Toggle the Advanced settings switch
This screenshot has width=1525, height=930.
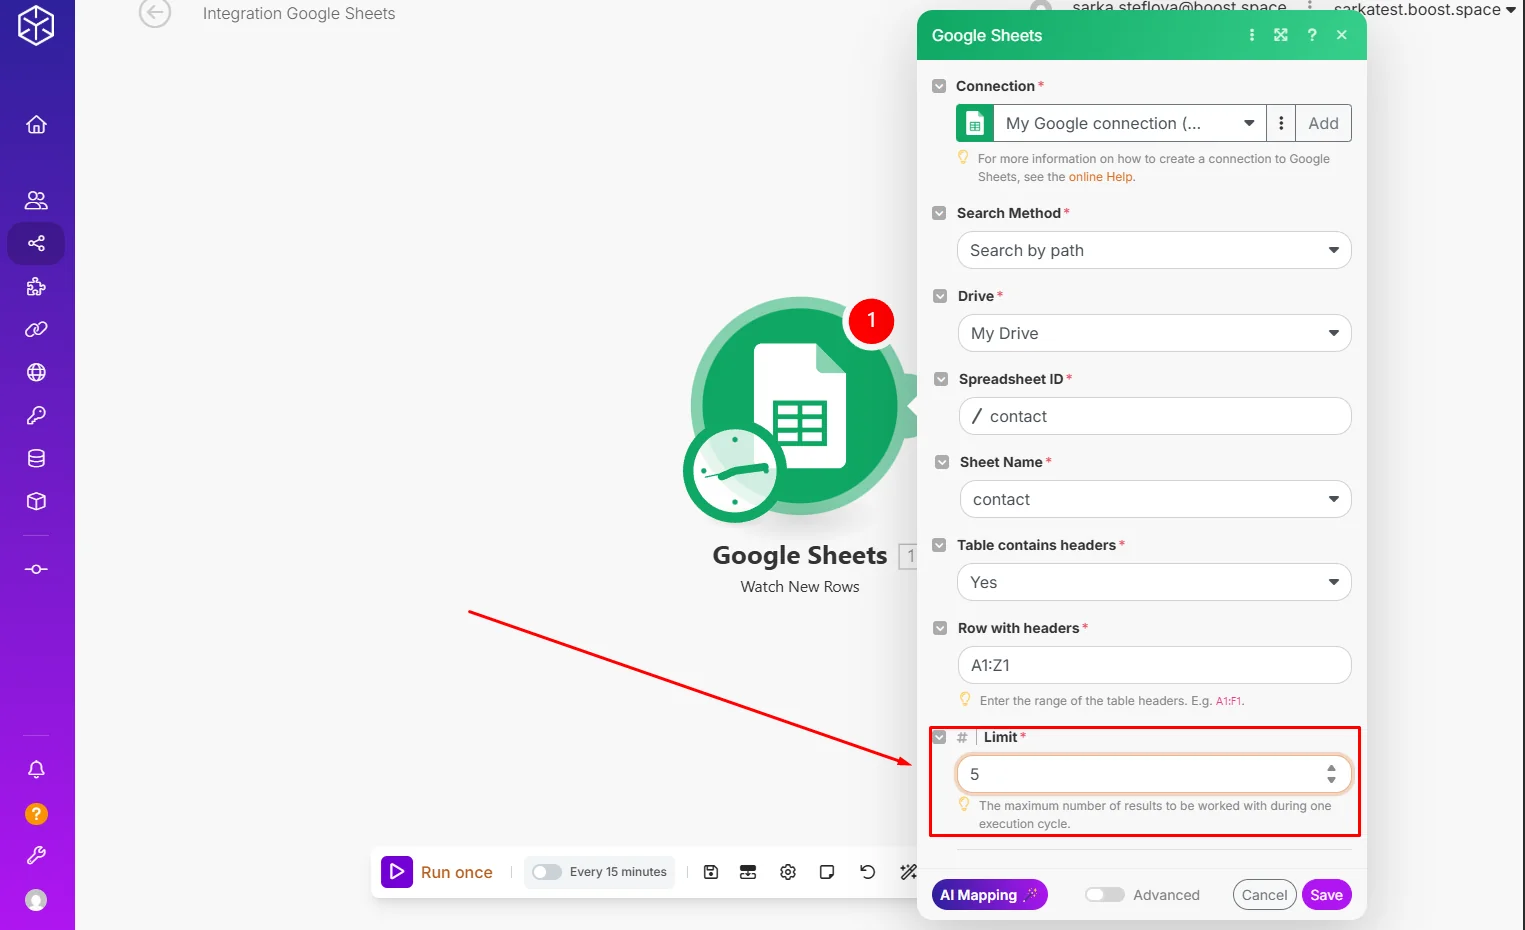(1105, 895)
